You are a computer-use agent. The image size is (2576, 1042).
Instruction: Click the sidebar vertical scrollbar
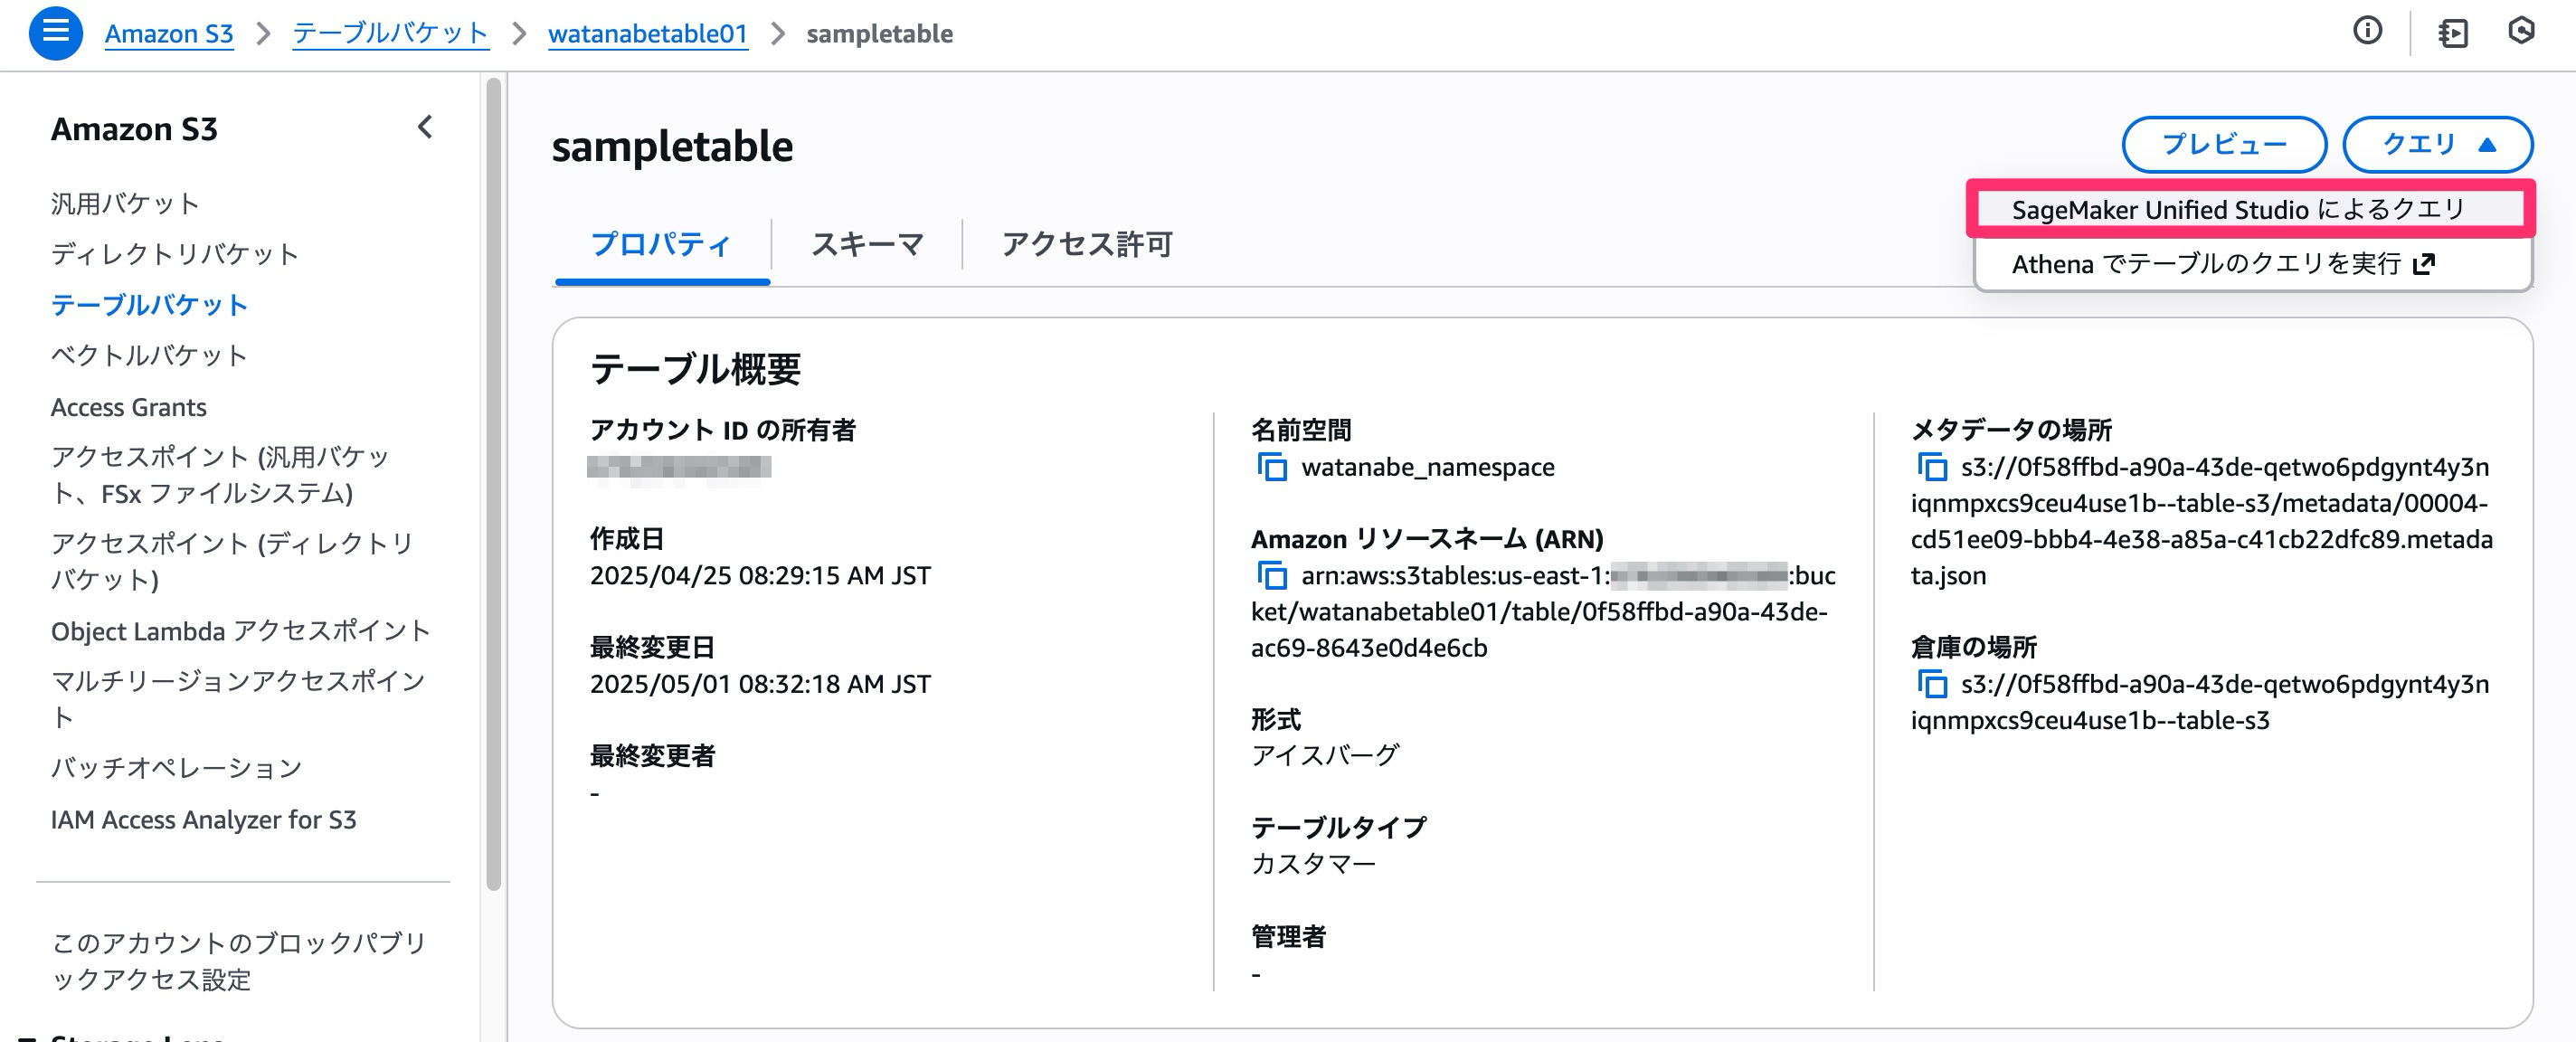click(x=493, y=480)
